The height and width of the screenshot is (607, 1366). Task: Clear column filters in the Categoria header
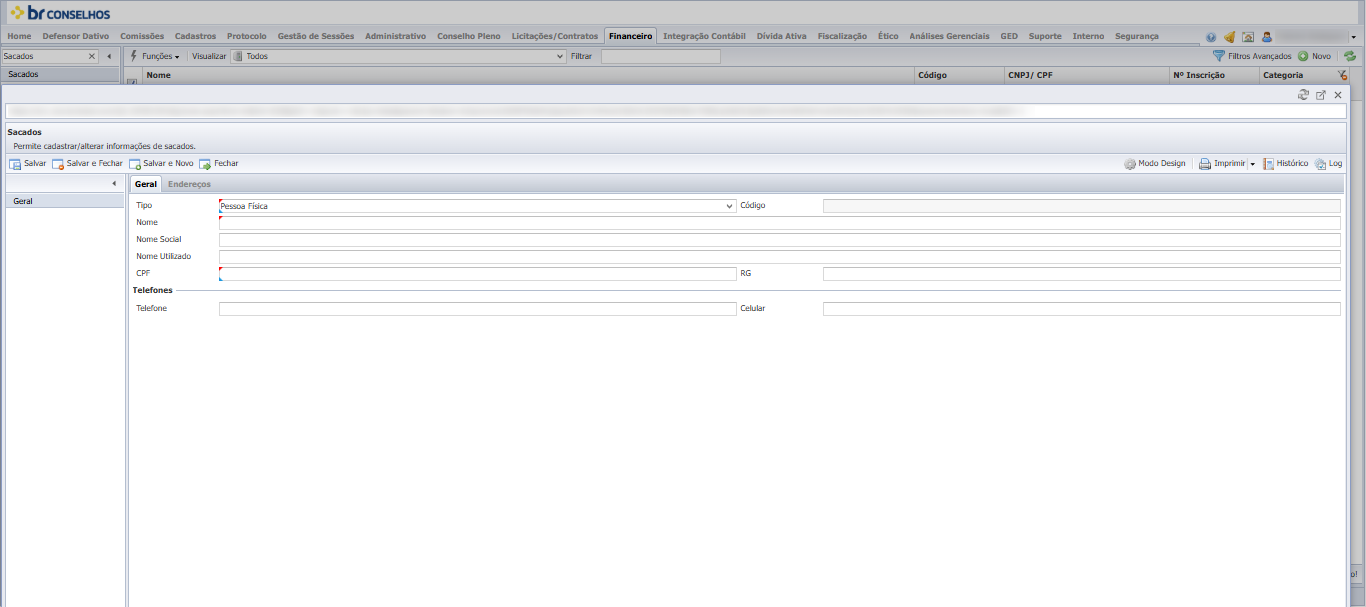(x=1342, y=75)
